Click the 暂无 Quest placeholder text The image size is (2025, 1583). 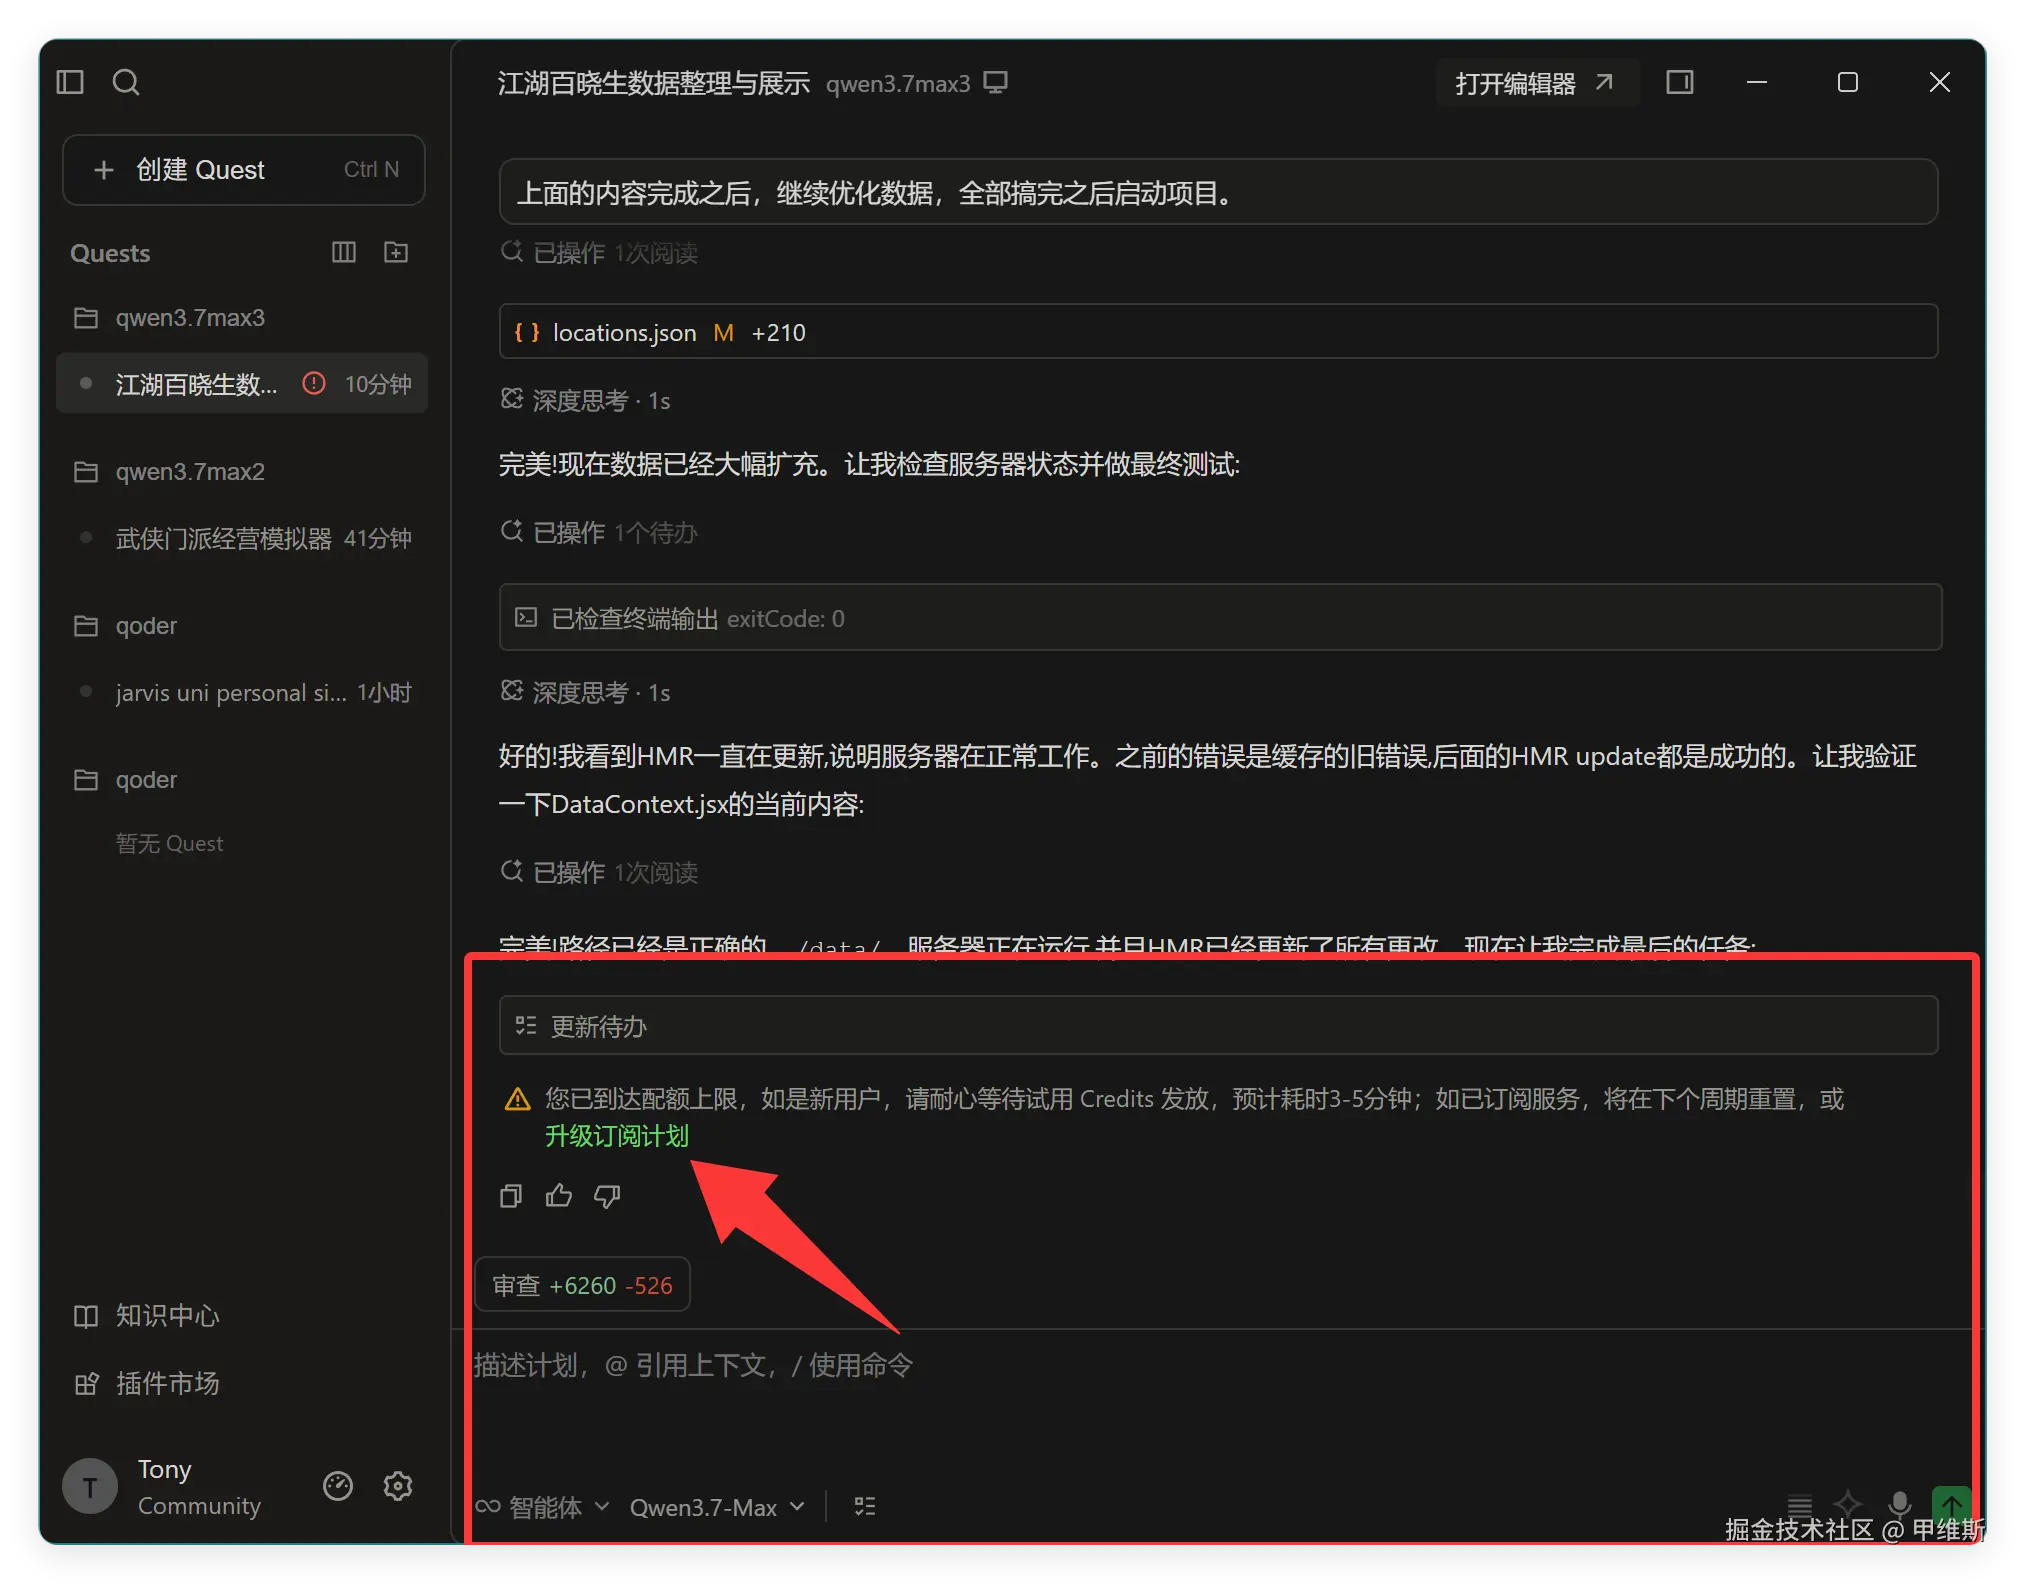pyautogui.click(x=169, y=844)
